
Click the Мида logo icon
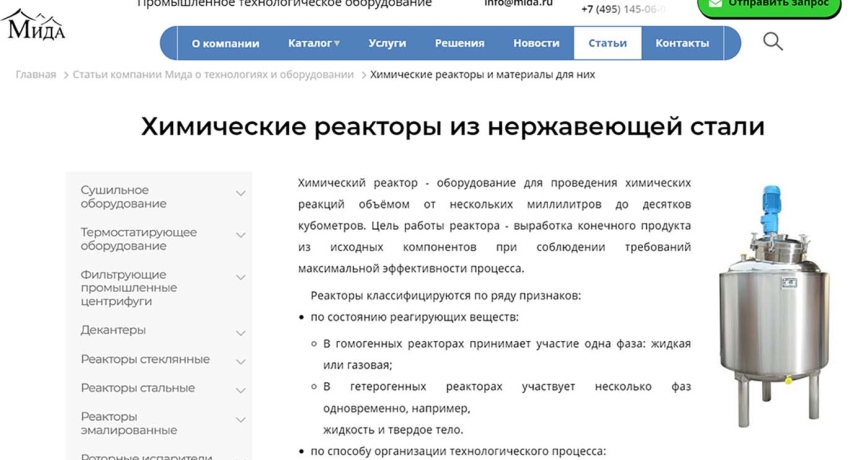tap(36, 26)
